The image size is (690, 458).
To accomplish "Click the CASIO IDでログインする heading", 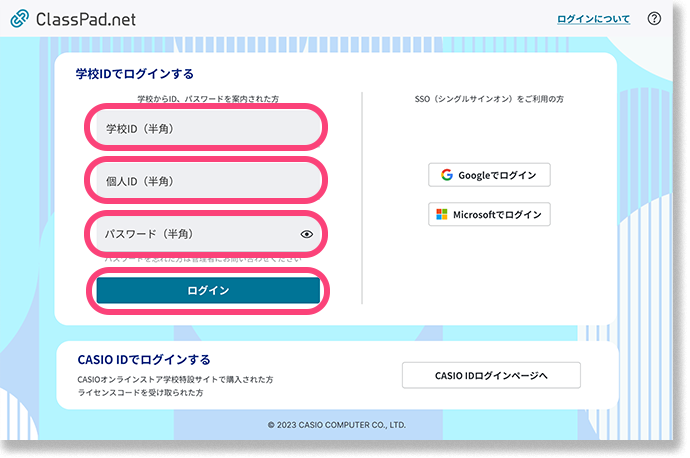I will [x=144, y=359].
